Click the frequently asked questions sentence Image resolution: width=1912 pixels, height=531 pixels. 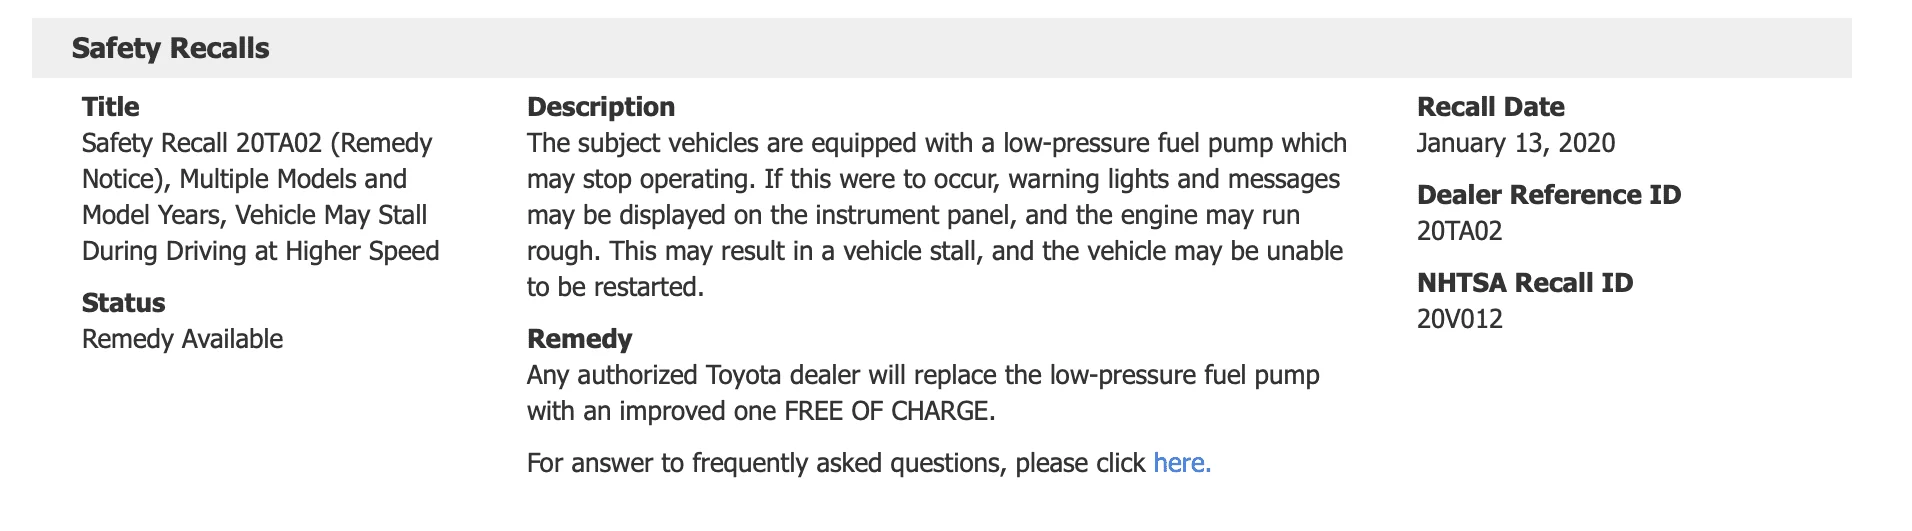tap(869, 463)
